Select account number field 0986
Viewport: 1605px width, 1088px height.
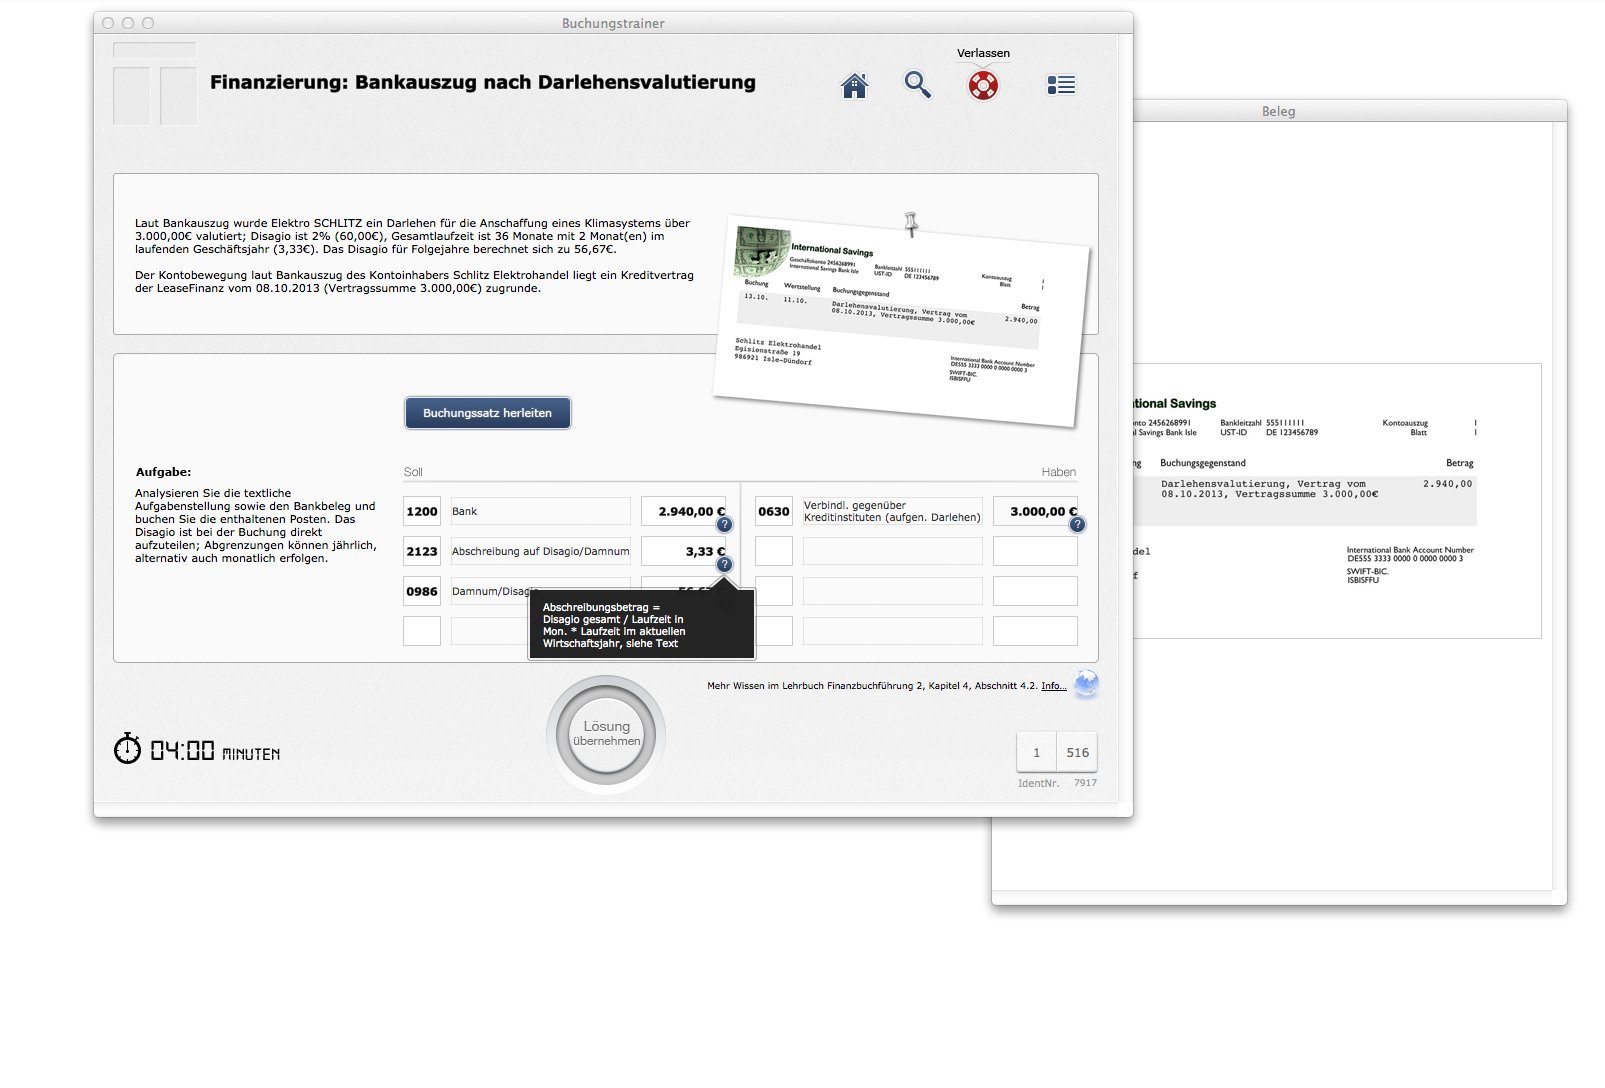[422, 591]
